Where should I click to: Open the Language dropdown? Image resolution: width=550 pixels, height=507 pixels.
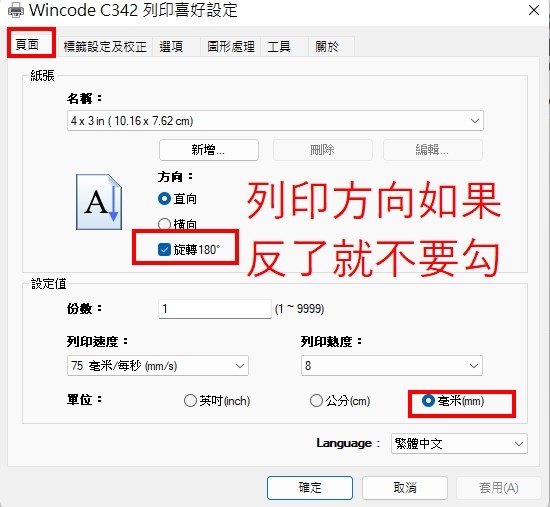point(459,443)
